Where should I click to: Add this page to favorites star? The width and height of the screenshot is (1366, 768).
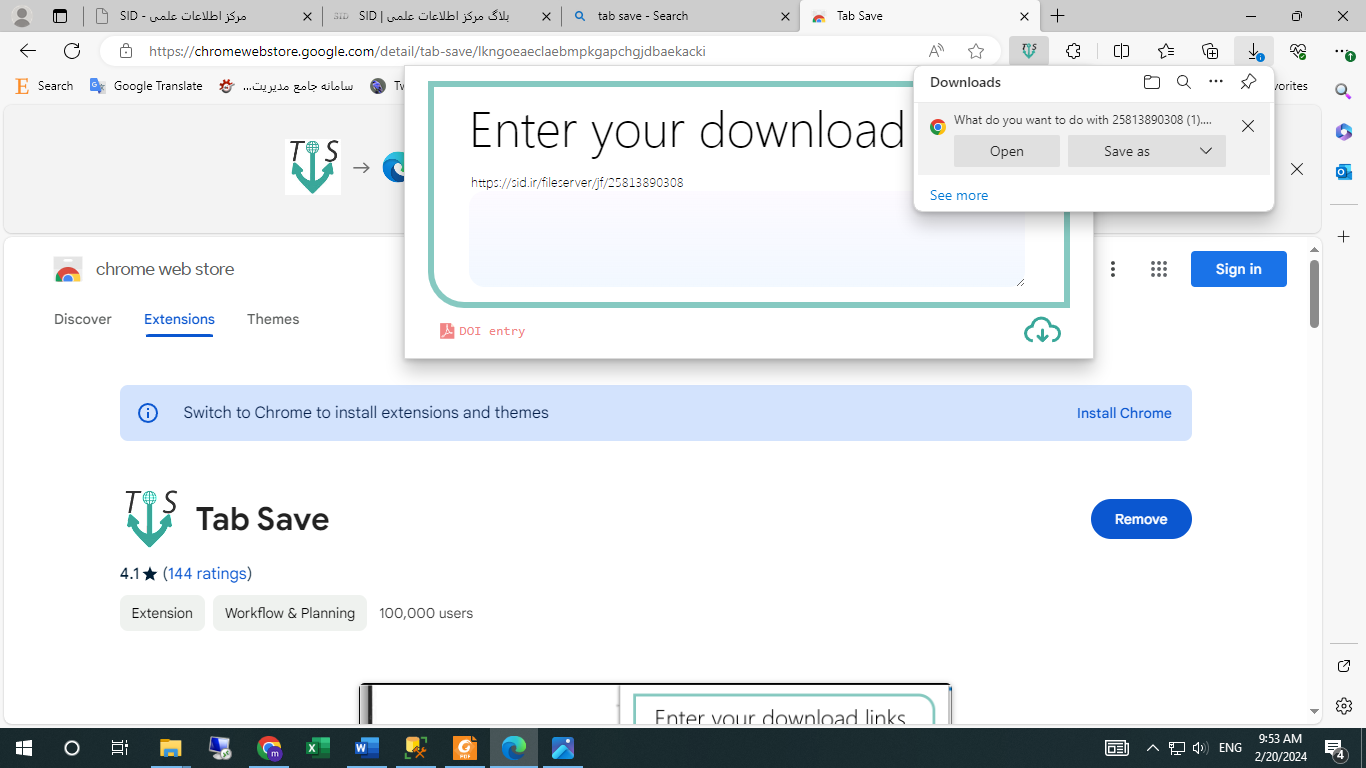pos(976,51)
